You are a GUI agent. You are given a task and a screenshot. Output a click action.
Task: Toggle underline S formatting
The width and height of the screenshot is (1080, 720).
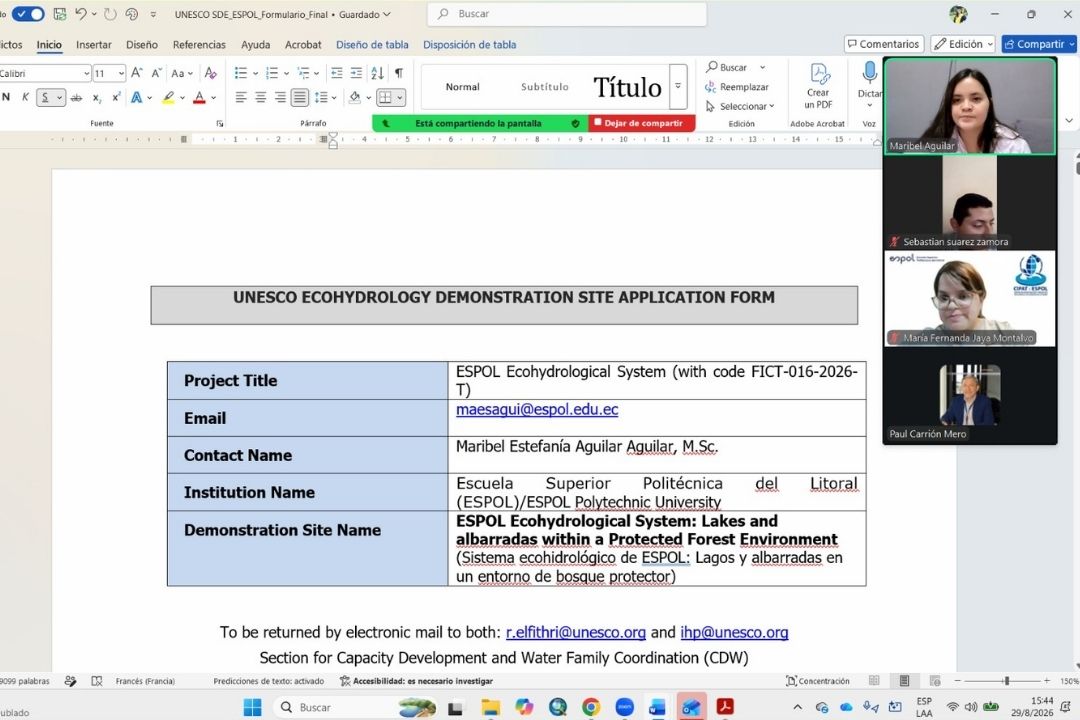click(45, 97)
